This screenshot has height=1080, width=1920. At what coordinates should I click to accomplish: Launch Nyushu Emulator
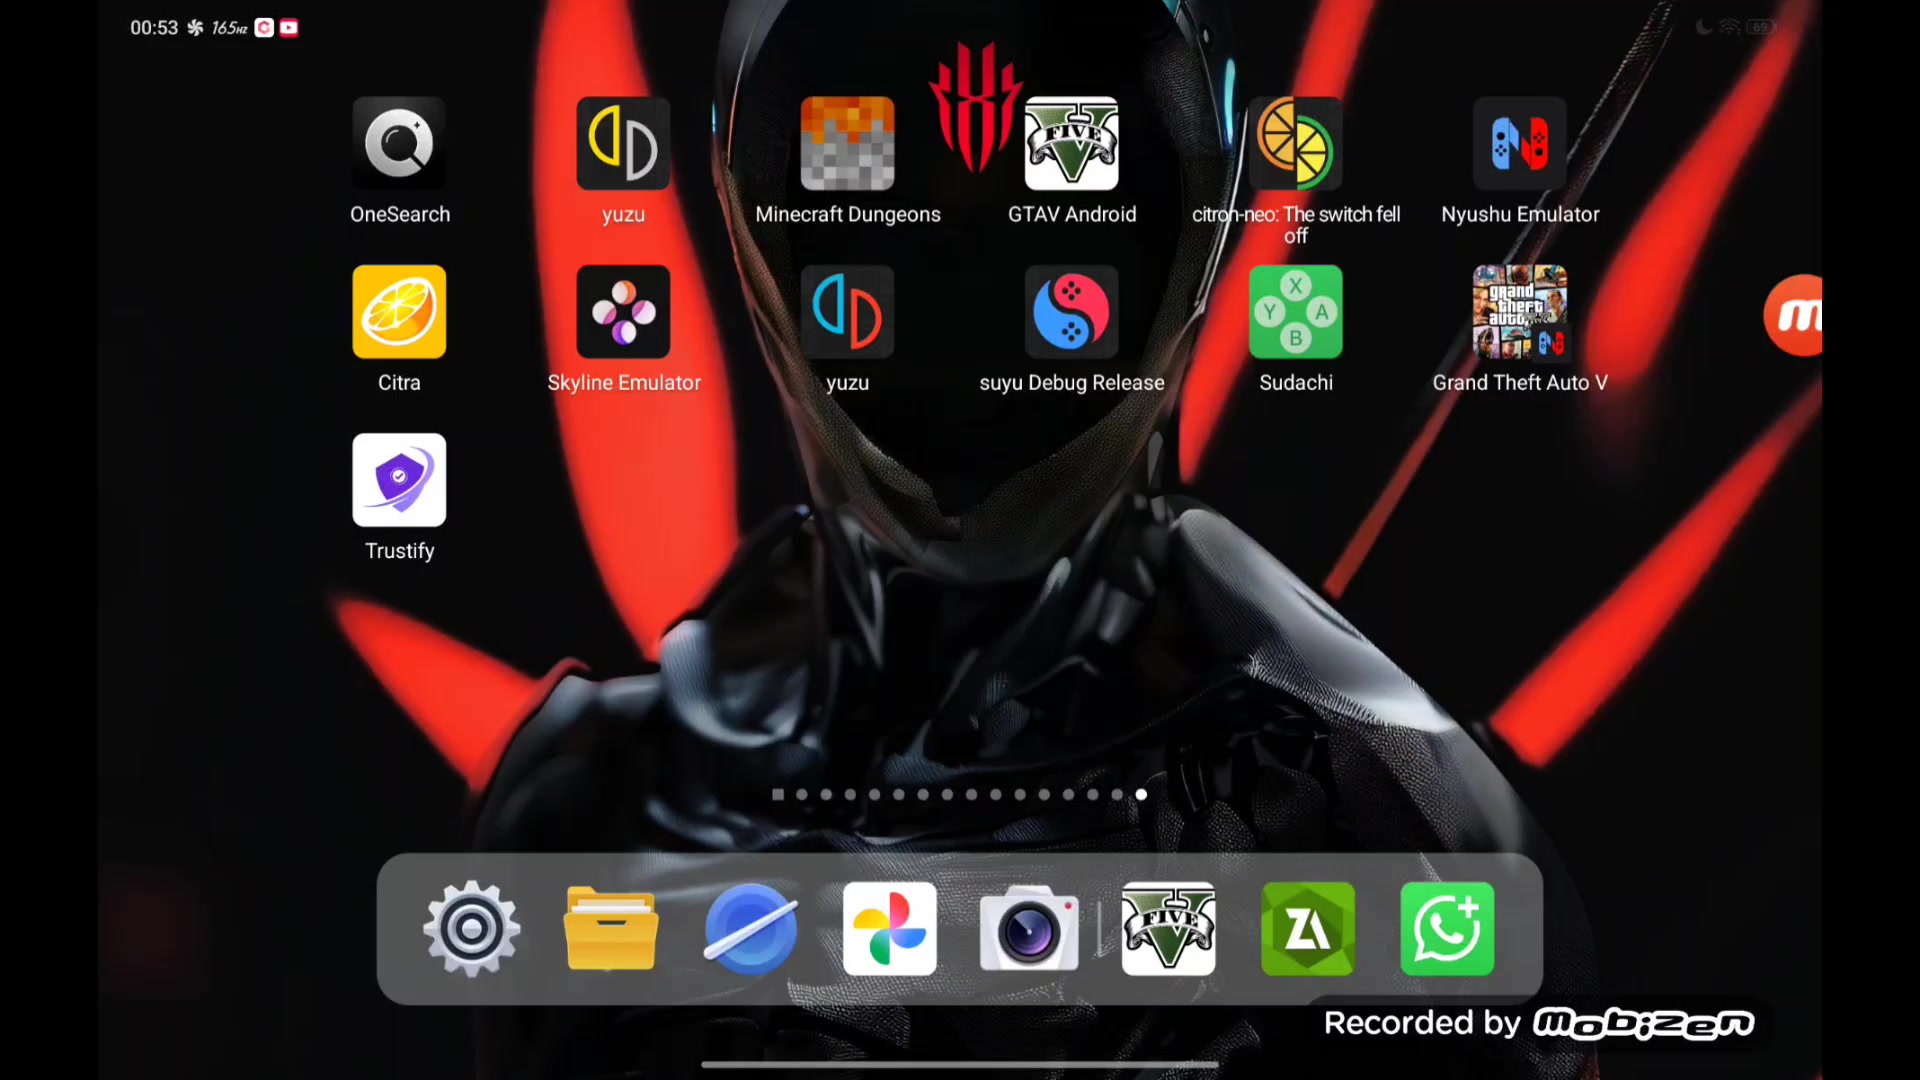1519,144
